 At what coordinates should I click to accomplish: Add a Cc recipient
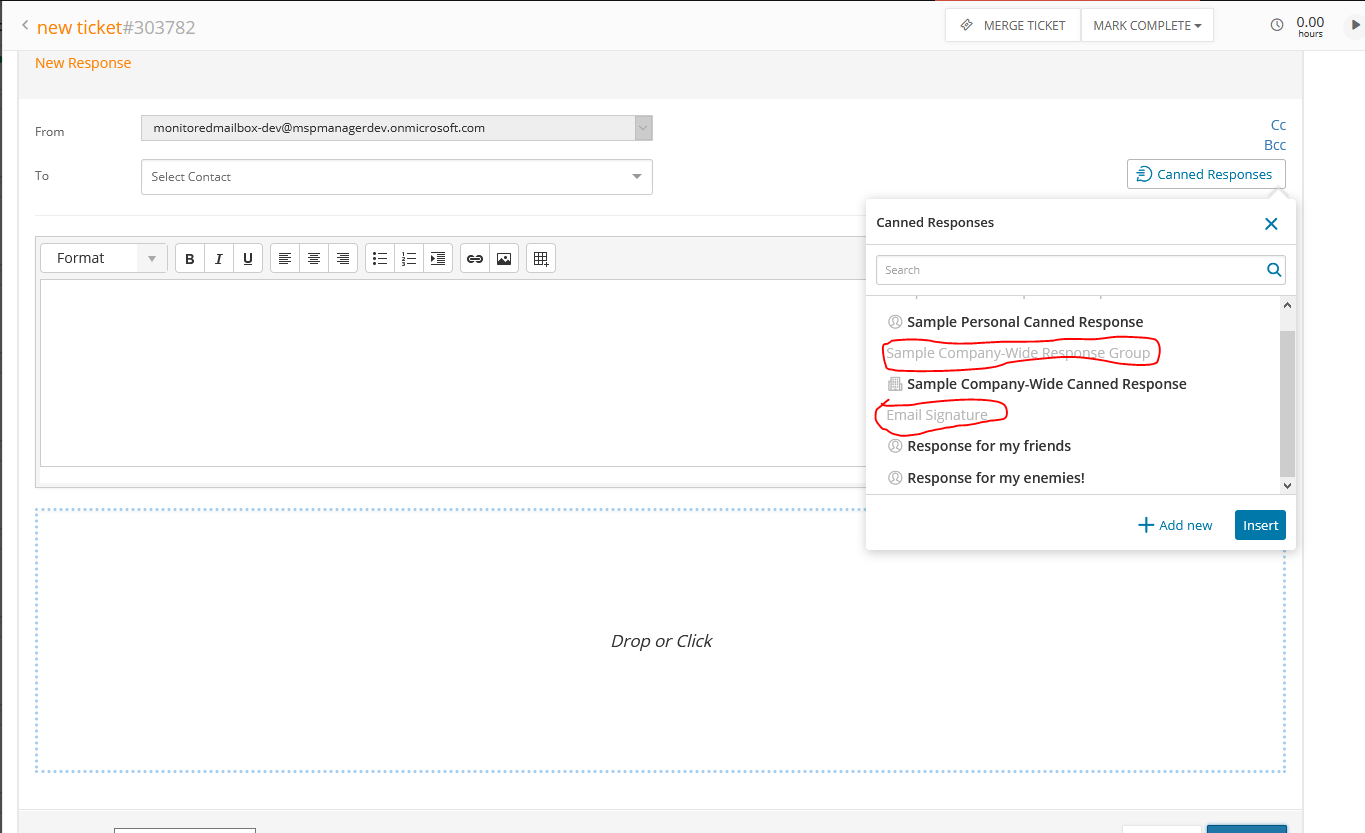pos(1278,124)
